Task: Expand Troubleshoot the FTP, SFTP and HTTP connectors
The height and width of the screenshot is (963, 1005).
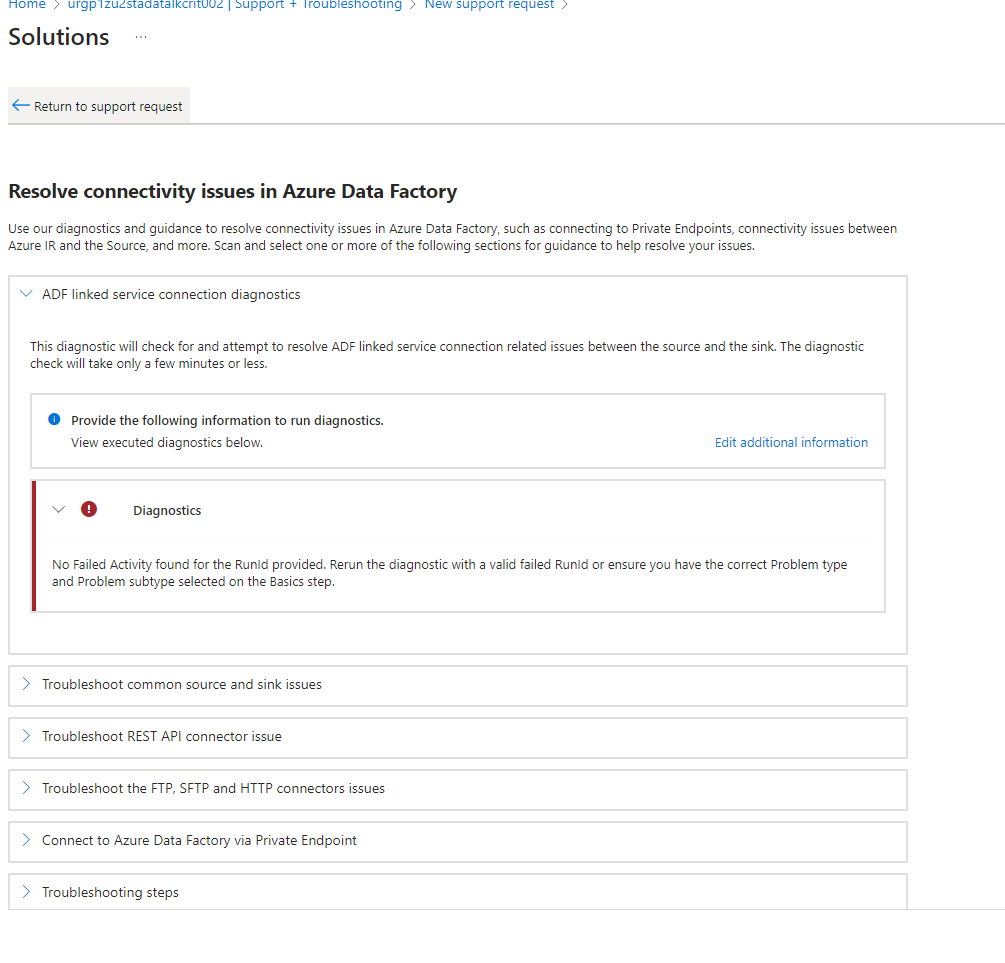Action: coord(458,789)
